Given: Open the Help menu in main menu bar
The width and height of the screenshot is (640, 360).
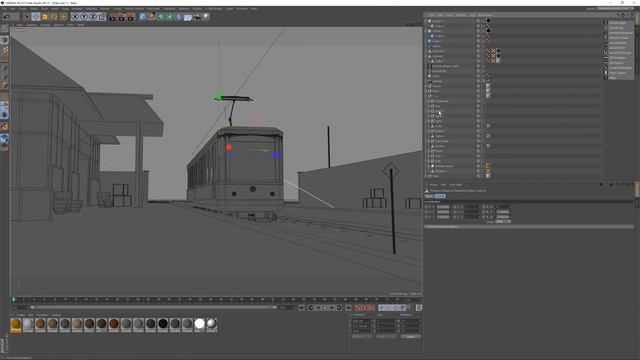Looking at the screenshot, I should (253, 9).
